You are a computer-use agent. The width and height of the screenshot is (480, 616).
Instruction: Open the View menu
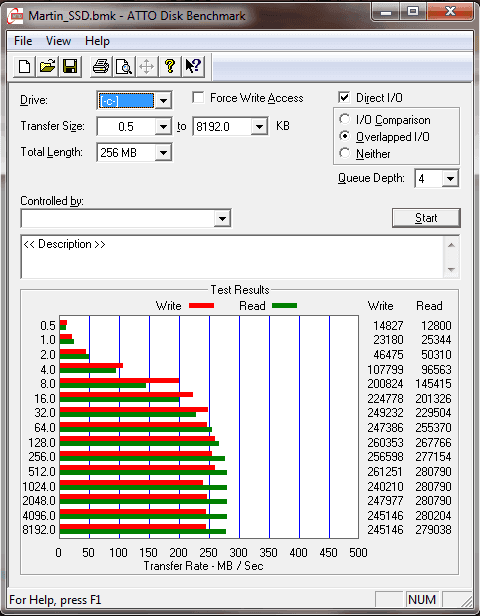[58, 41]
